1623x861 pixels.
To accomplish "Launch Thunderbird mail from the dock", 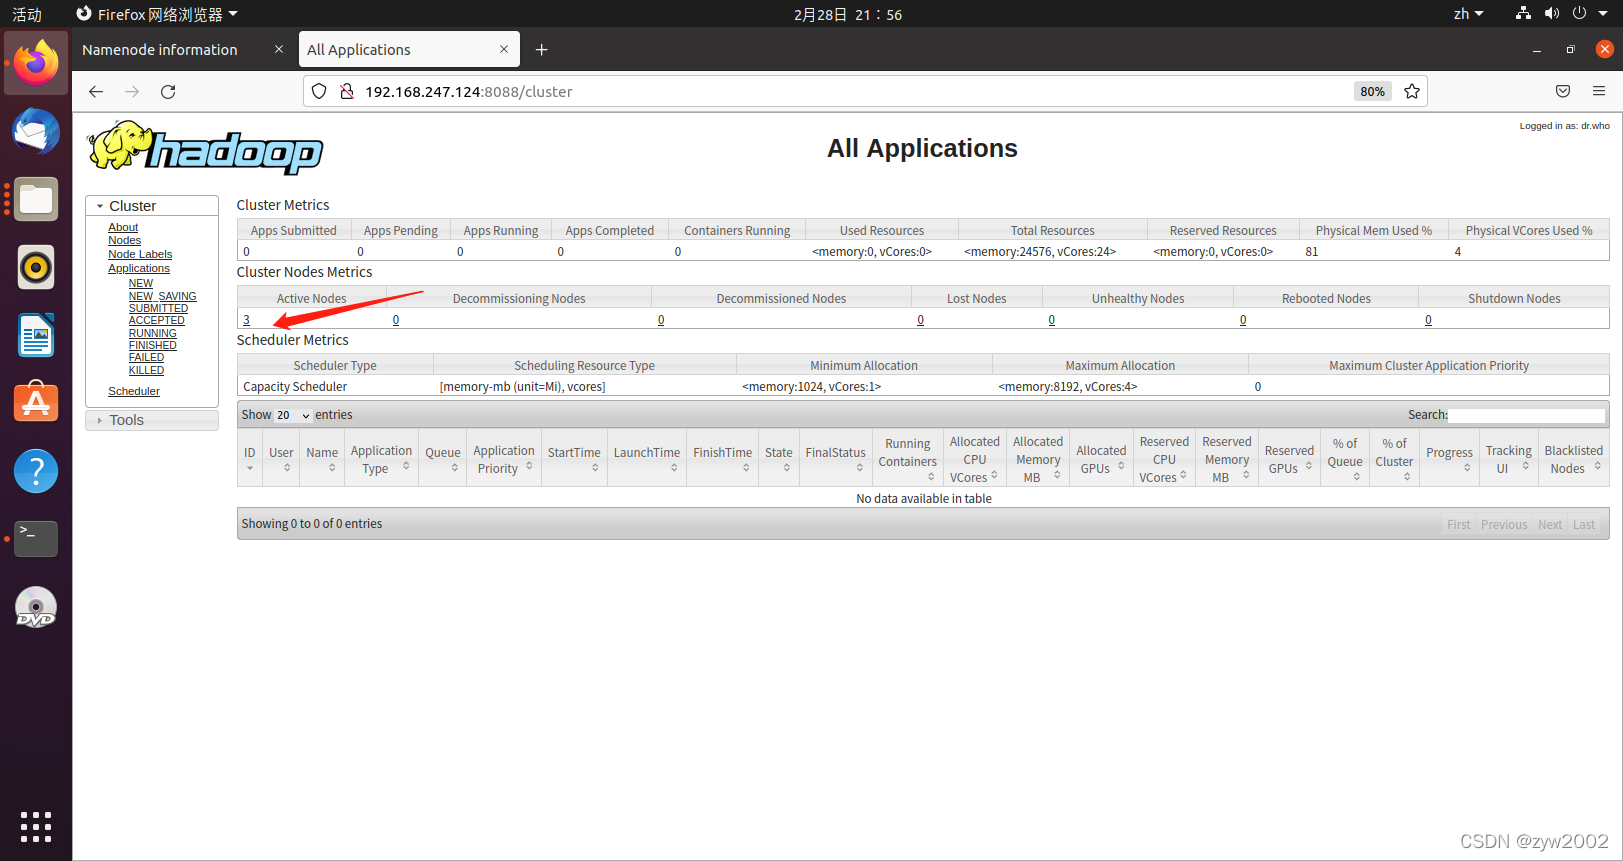I will coord(36,132).
